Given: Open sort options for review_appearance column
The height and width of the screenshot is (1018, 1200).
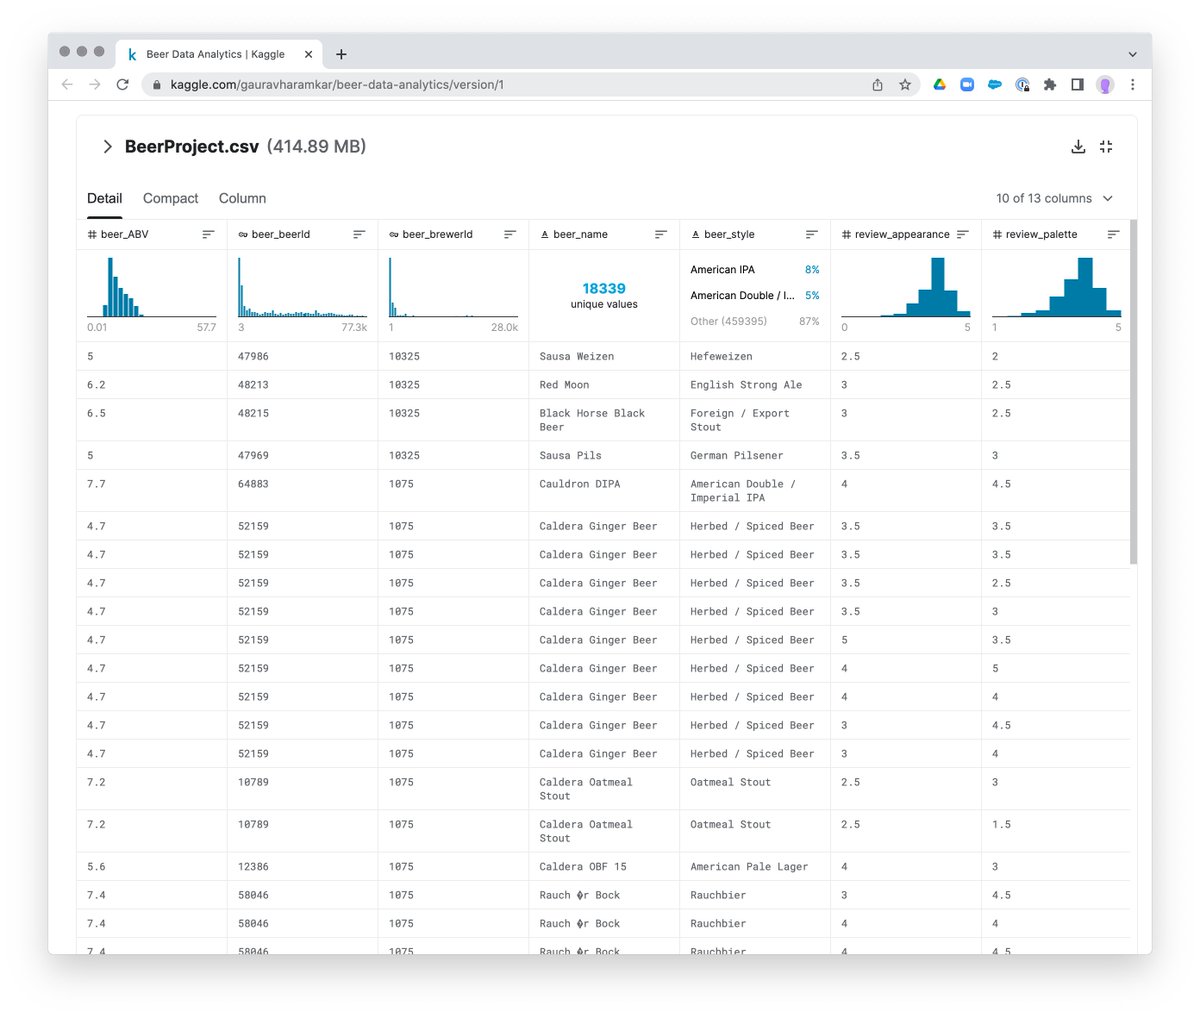Looking at the screenshot, I should tap(963, 234).
